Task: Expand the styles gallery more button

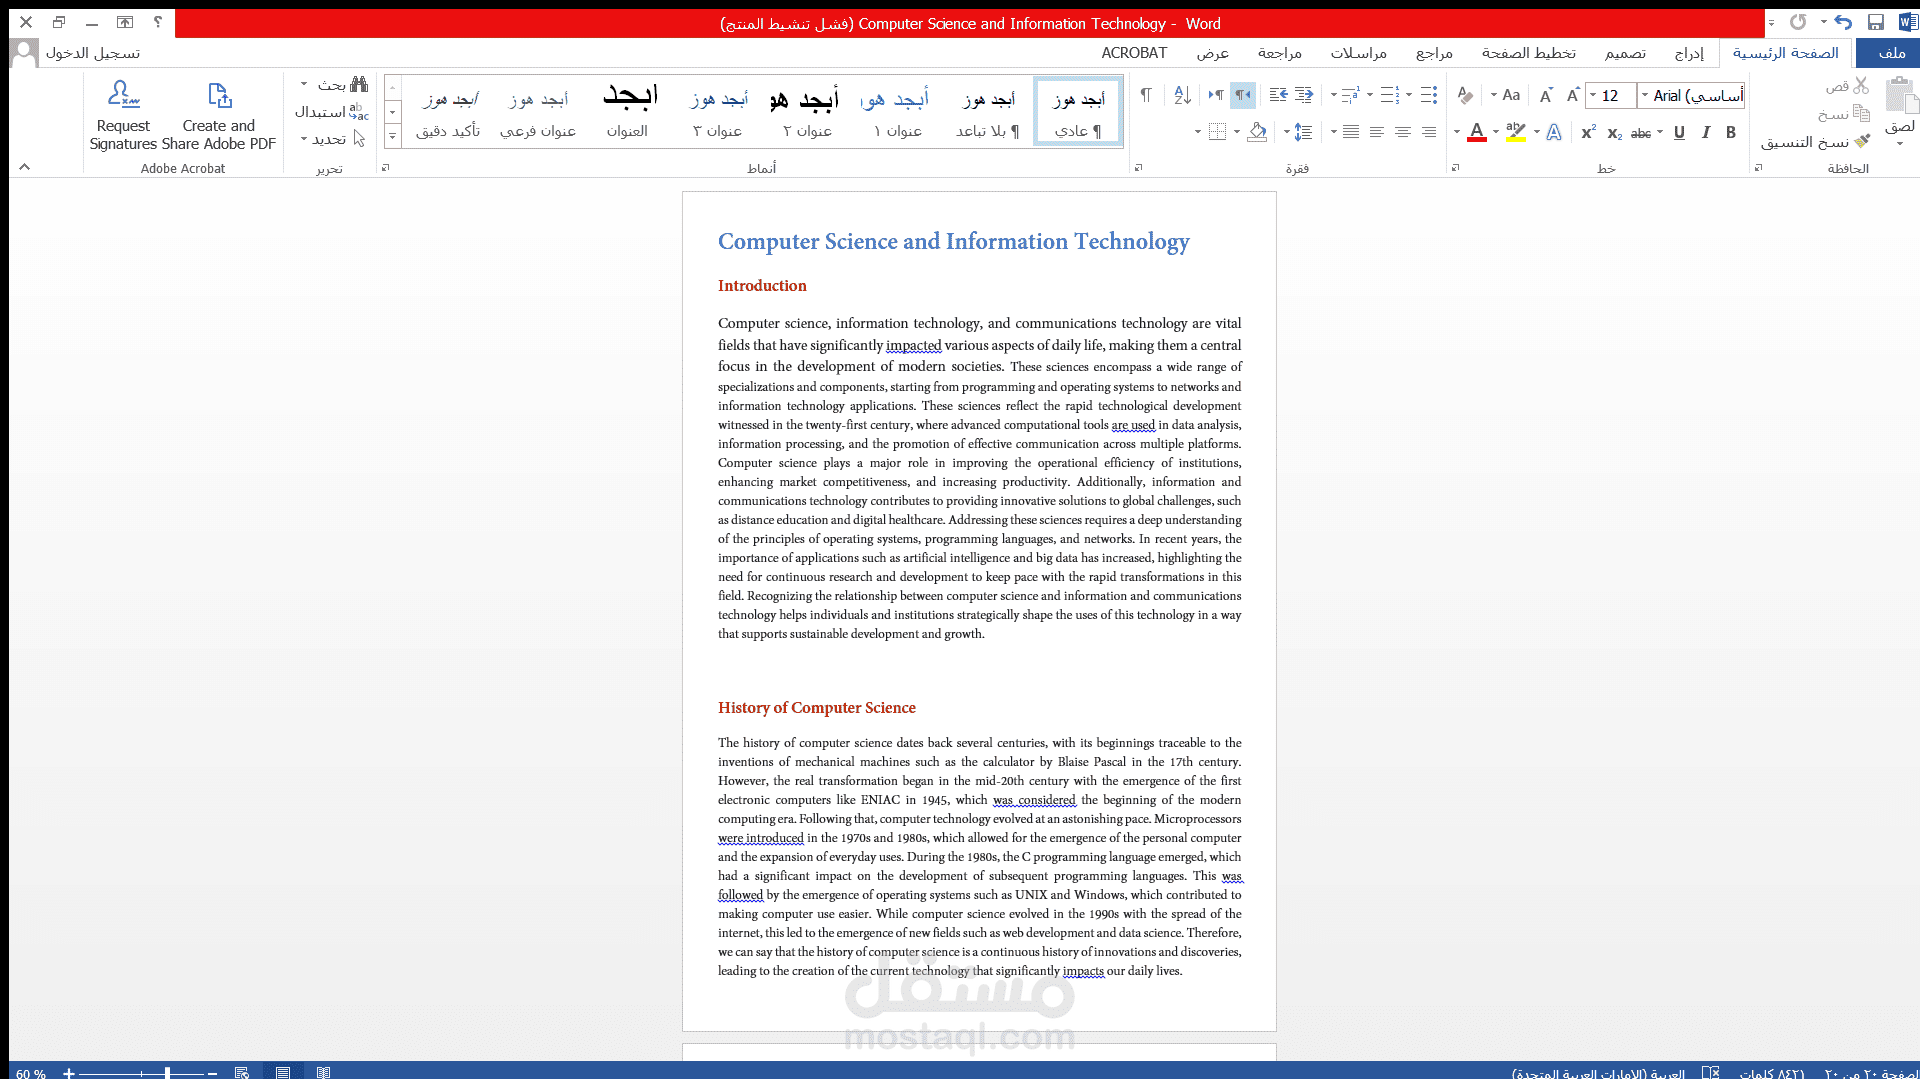Action: (392, 137)
